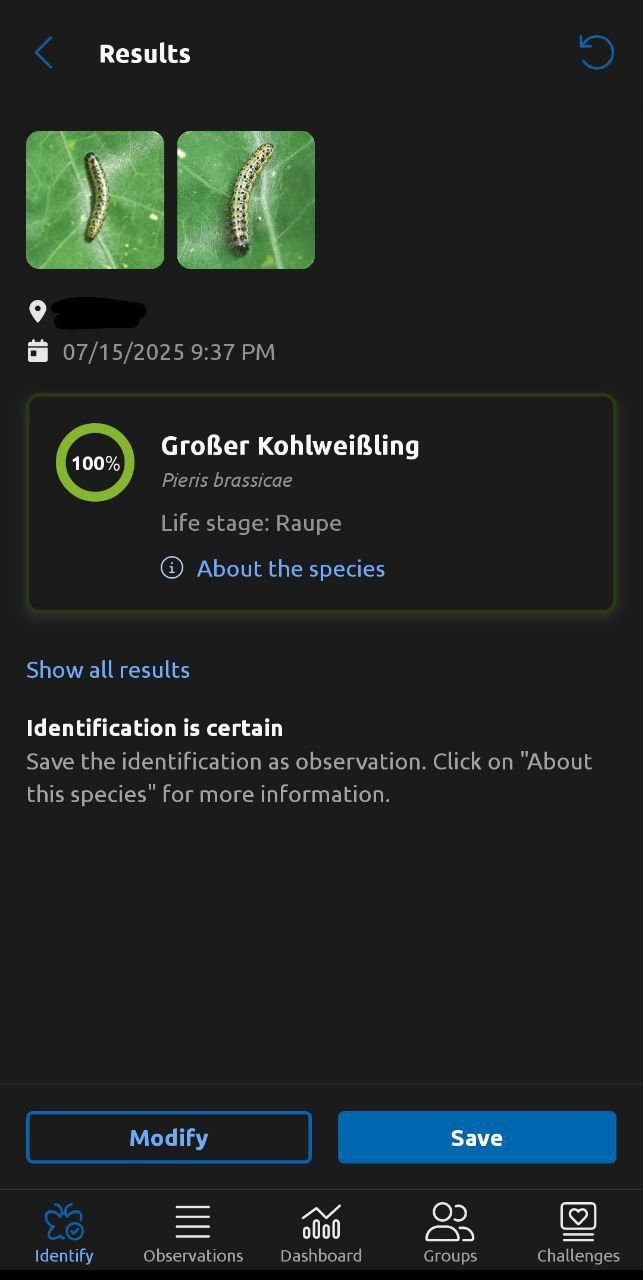Tap the back arrow icon
This screenshot has height=1280, width=643.
click(x=43, y=53)
